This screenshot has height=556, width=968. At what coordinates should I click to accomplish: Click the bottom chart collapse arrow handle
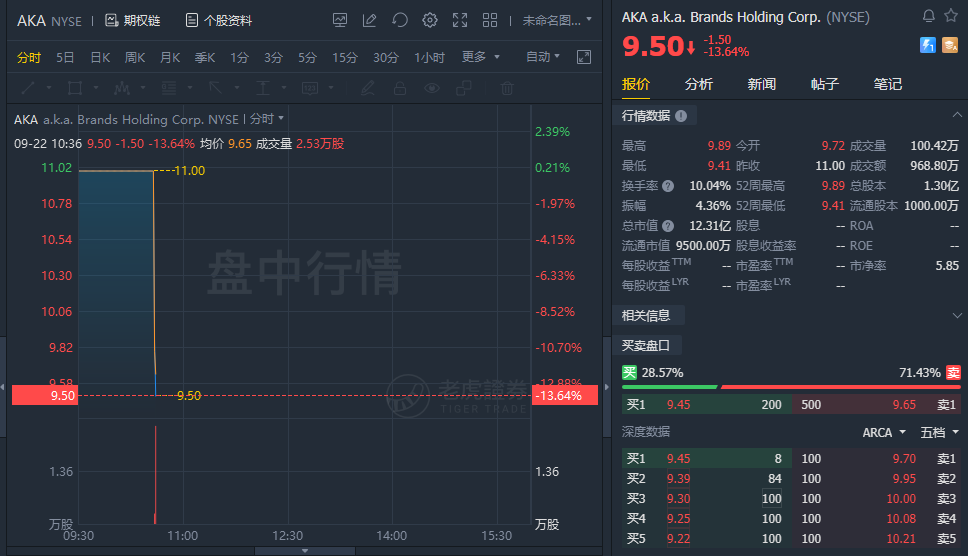(304, 550)
